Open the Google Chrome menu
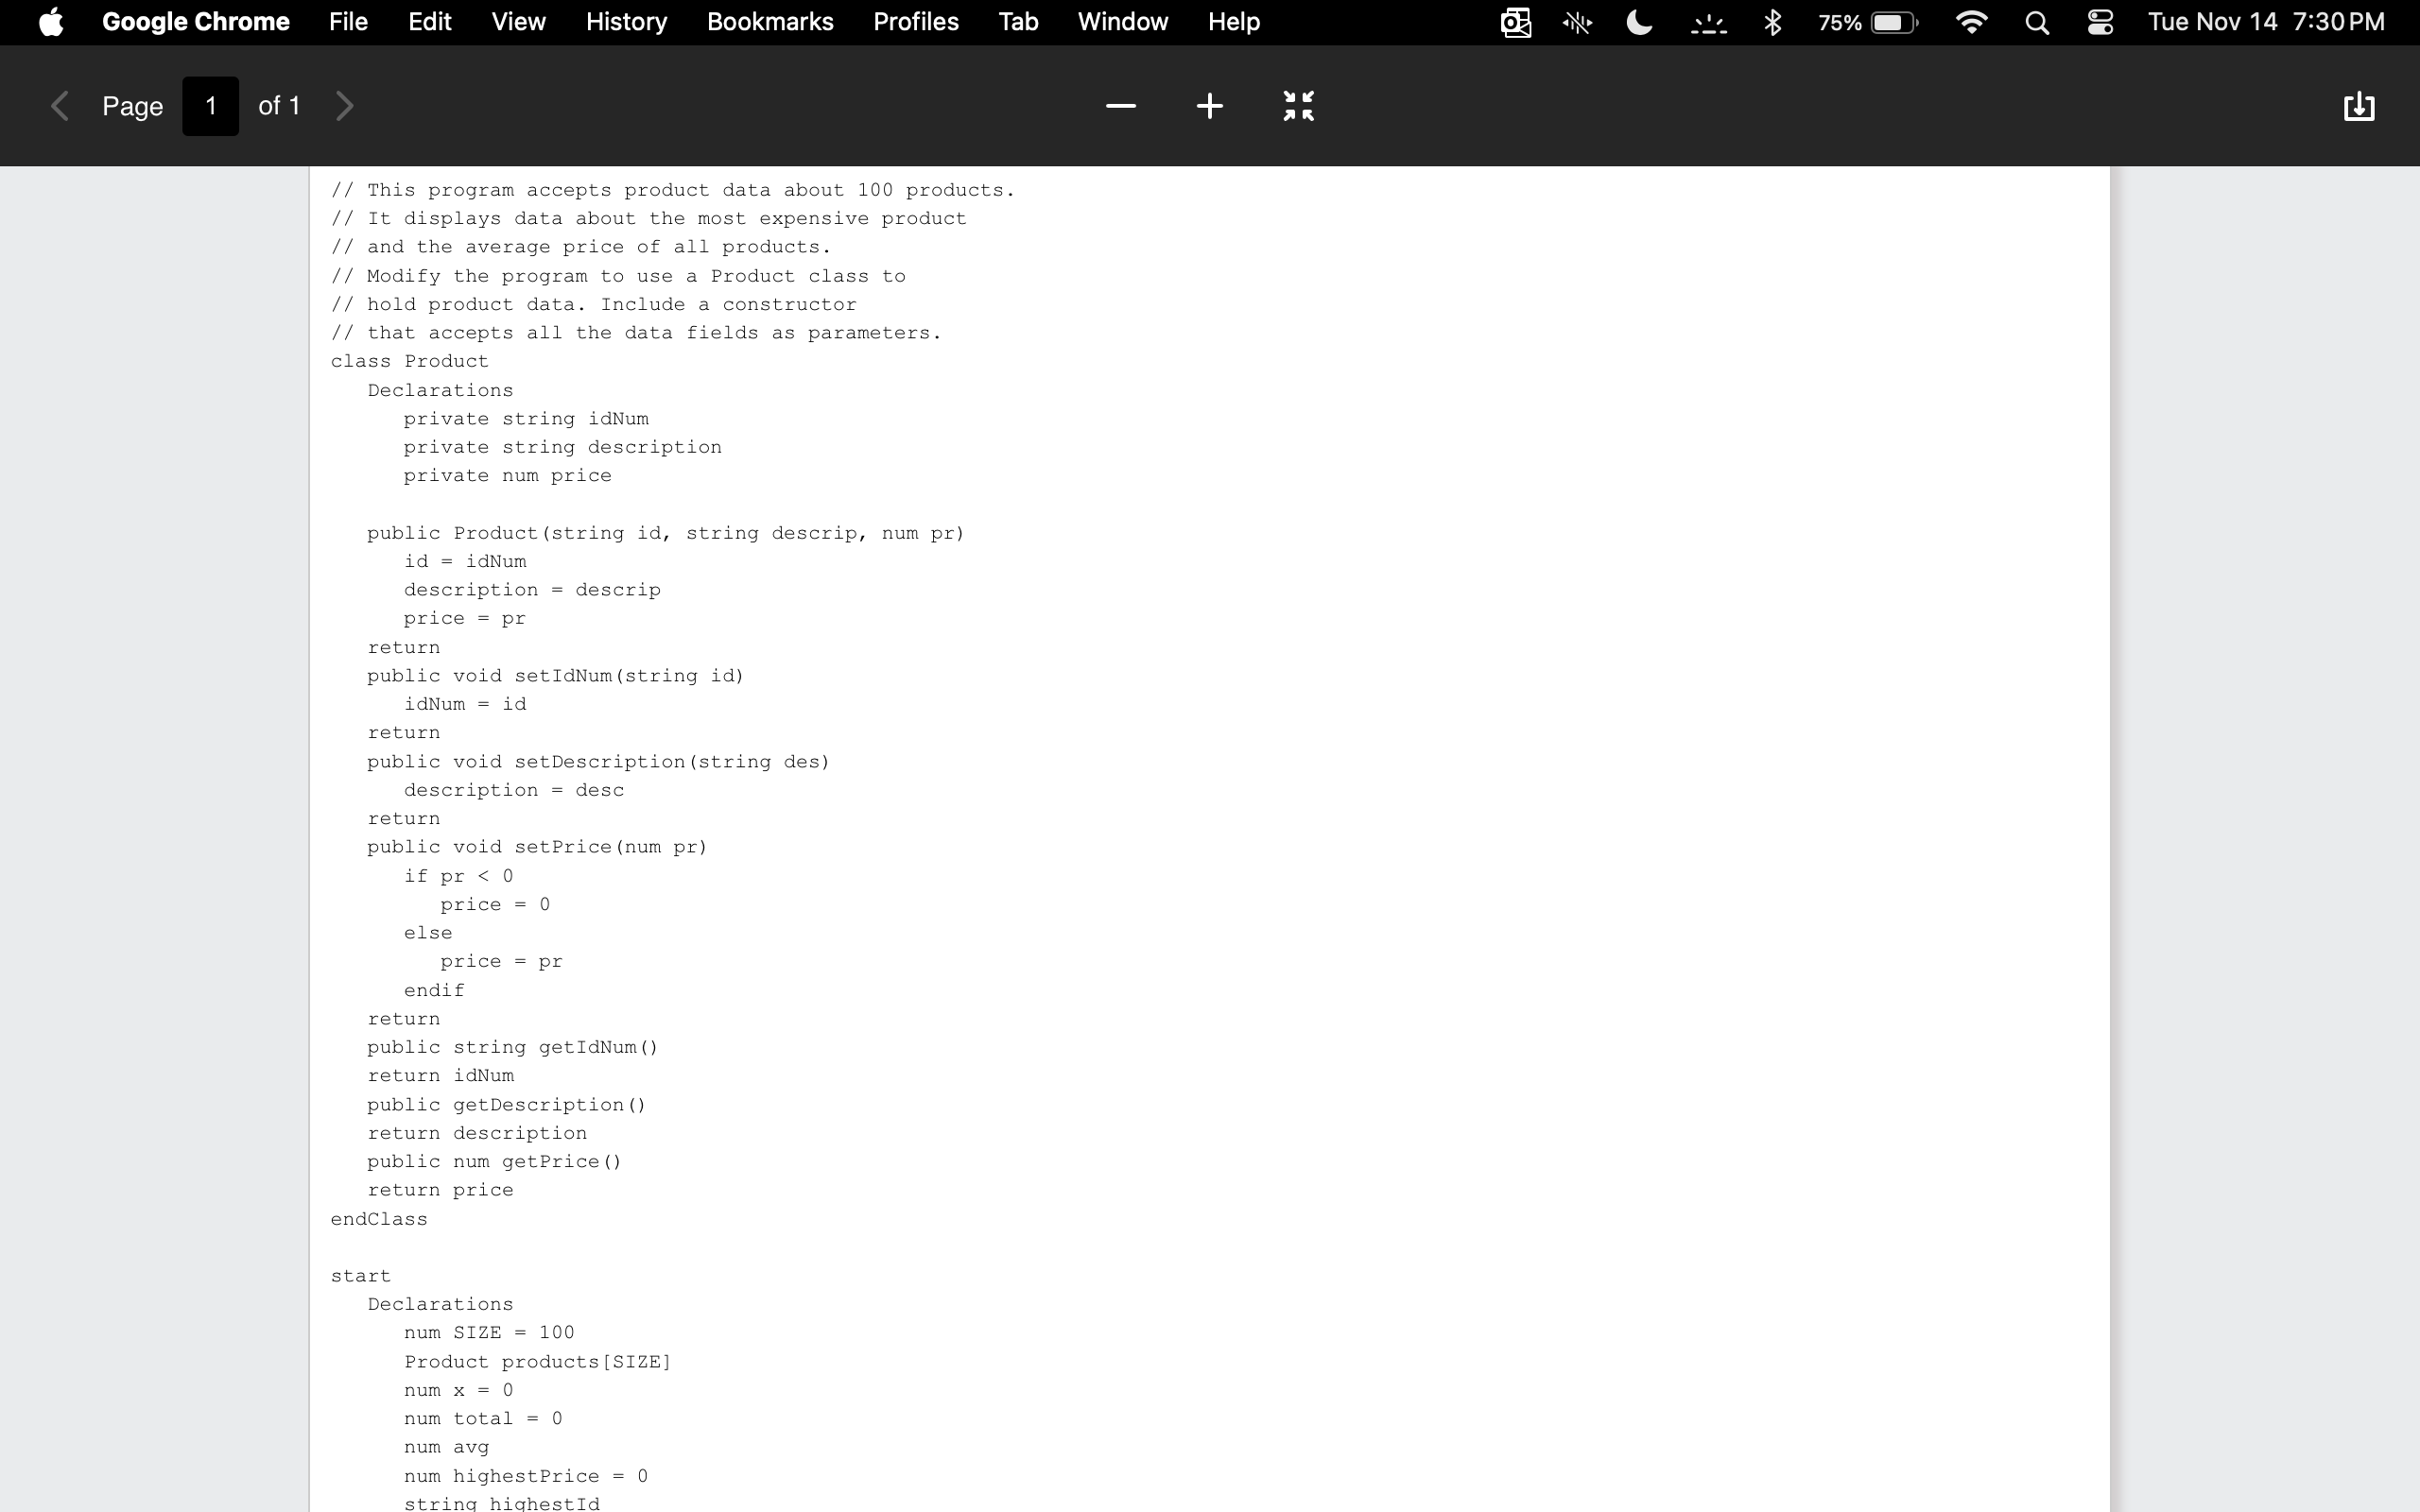2420x1512 pixels. pos(196,22)
